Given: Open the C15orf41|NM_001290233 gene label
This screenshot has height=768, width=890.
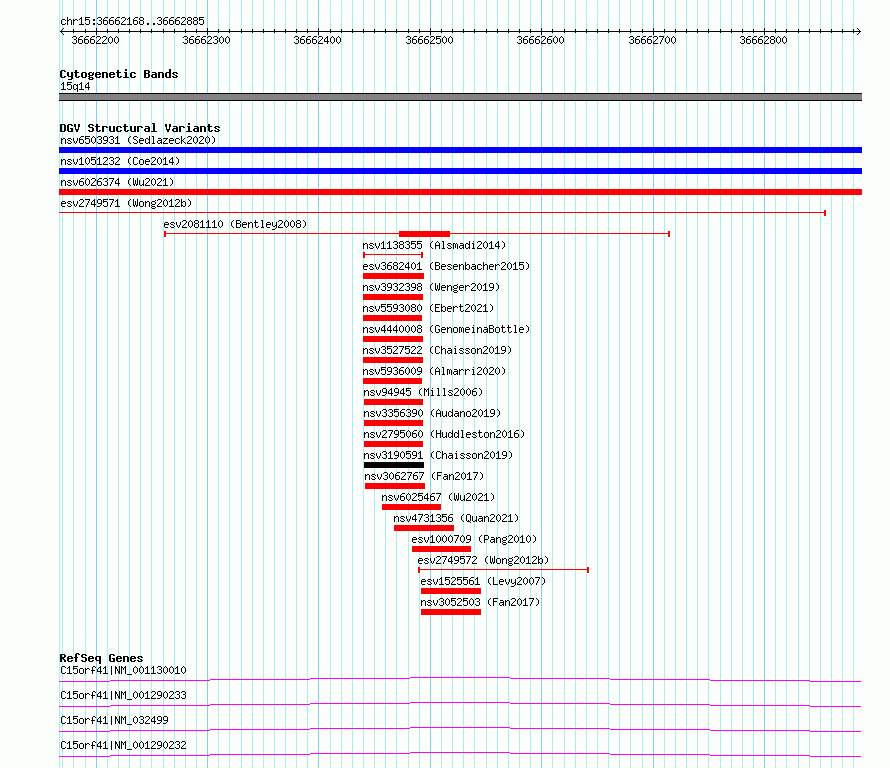Looking at the screenshot, I should click(123, 695).
